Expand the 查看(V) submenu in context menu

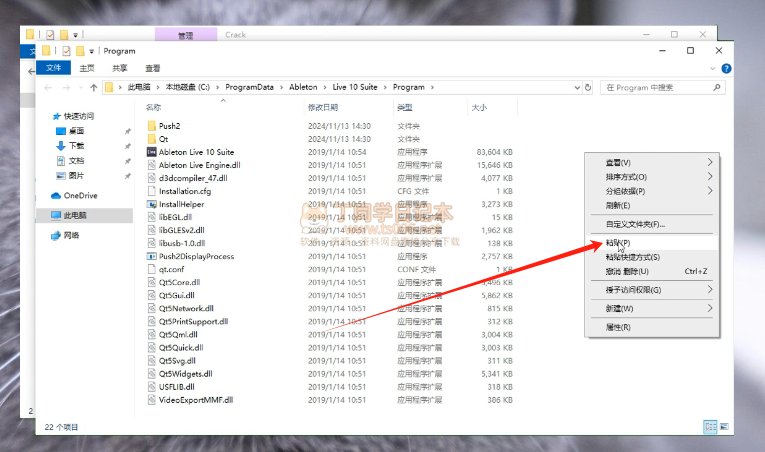(x=710, y=162)
